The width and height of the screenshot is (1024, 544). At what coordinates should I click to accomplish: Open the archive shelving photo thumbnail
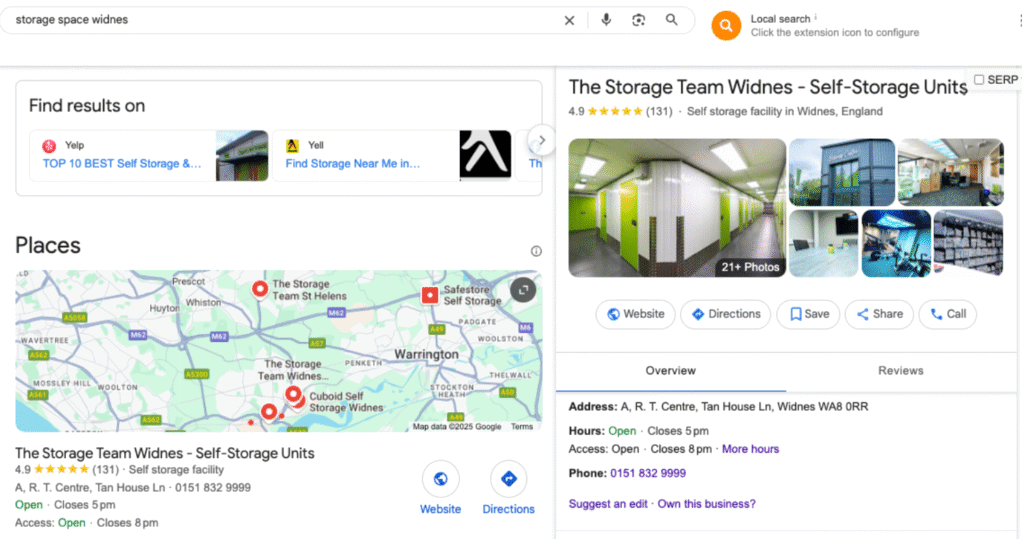(x=968, y=243)
